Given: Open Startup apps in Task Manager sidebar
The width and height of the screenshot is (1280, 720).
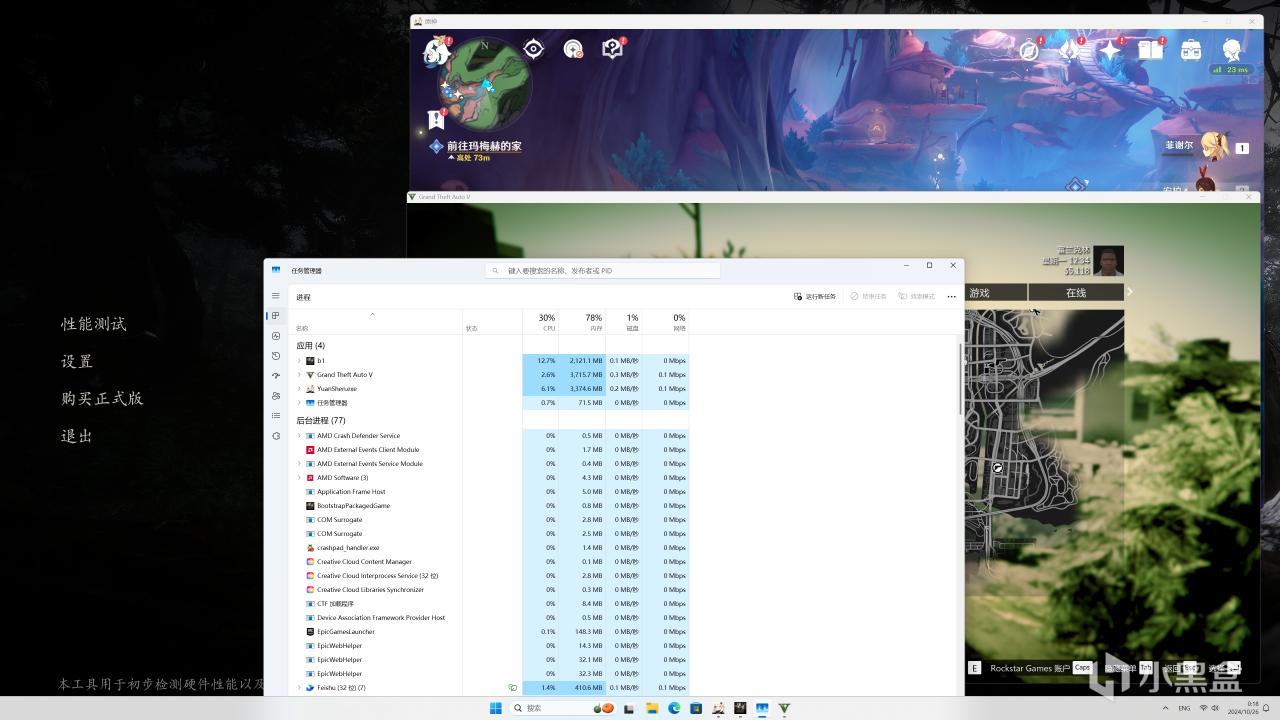Looking at the screenshot, I should (x=276, y=376).
